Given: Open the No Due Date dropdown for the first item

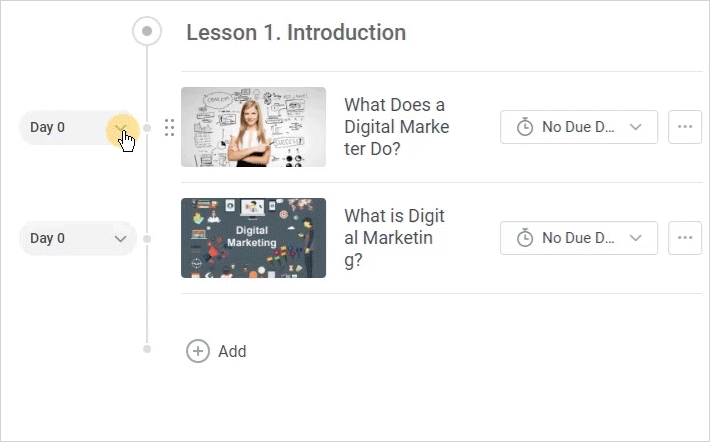Looking at the screenshot, I should click(579, 127).
